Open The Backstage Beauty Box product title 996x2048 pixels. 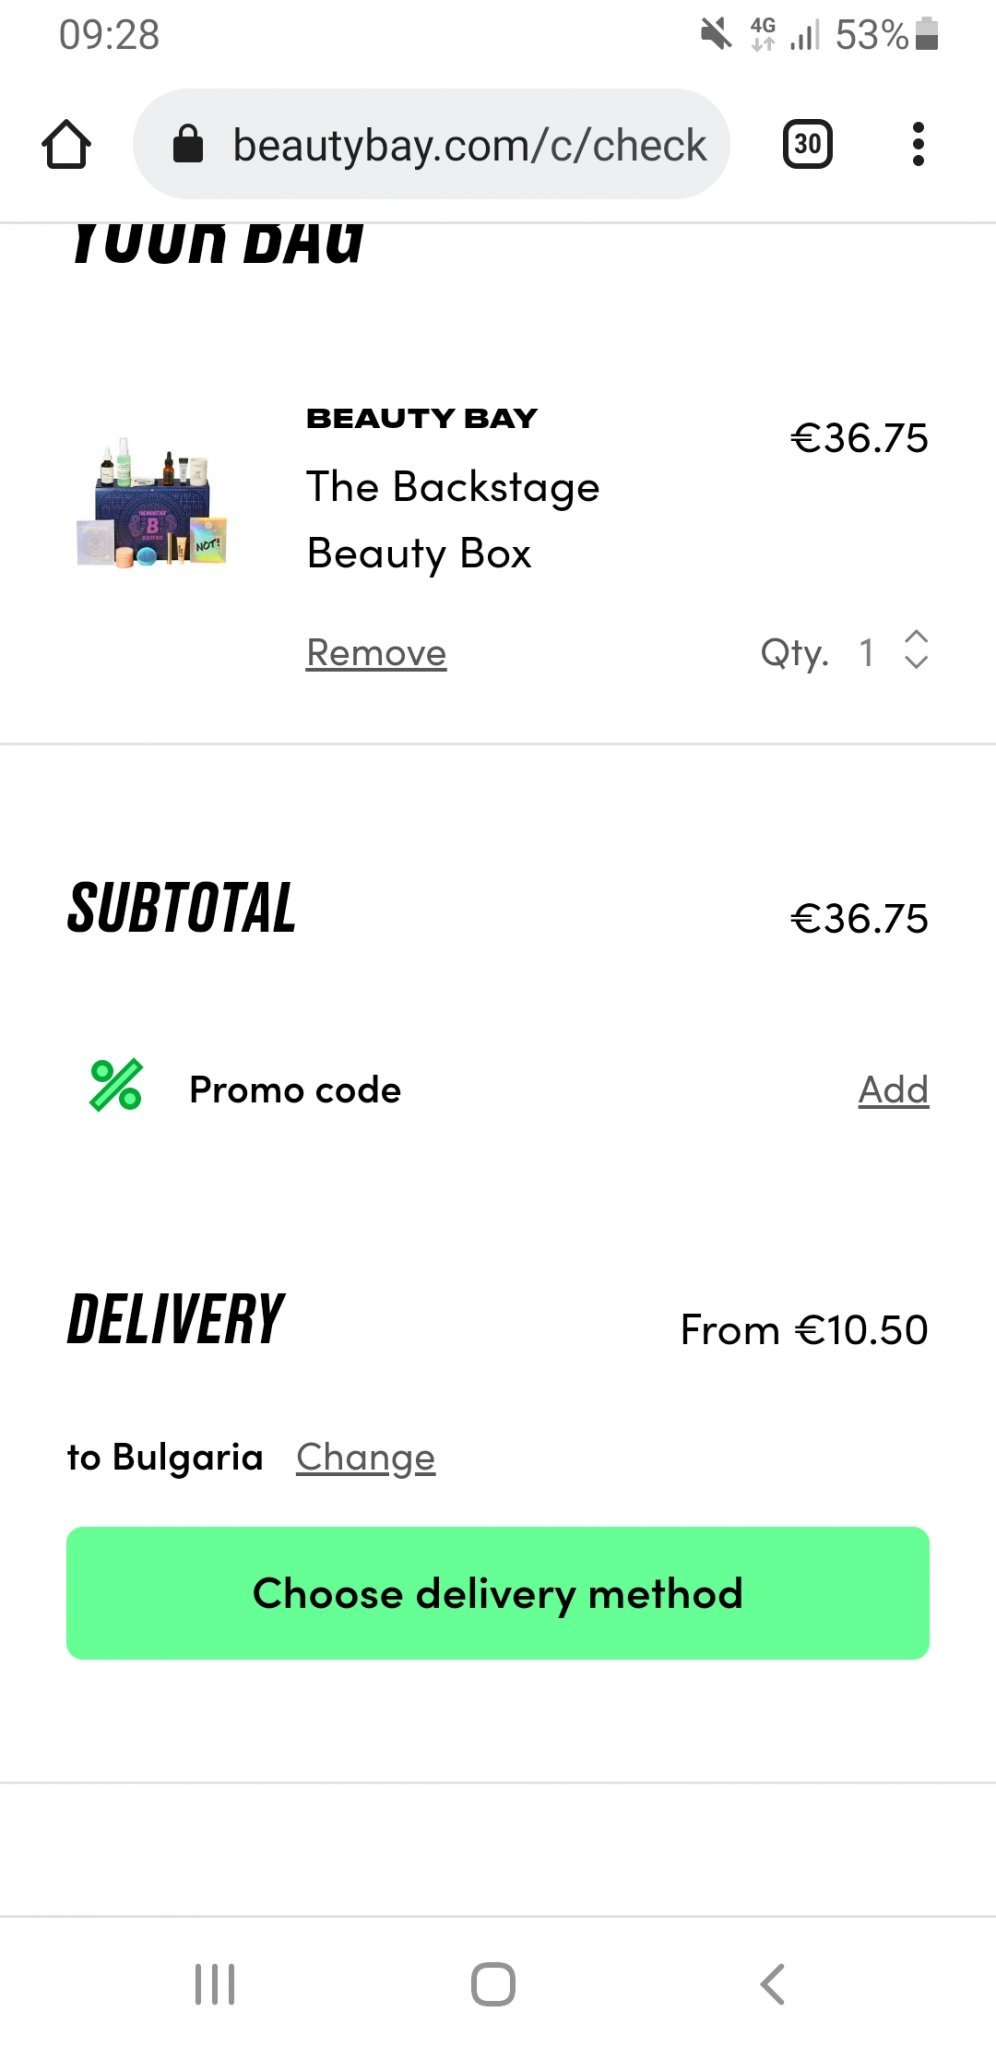pos(452,520)
